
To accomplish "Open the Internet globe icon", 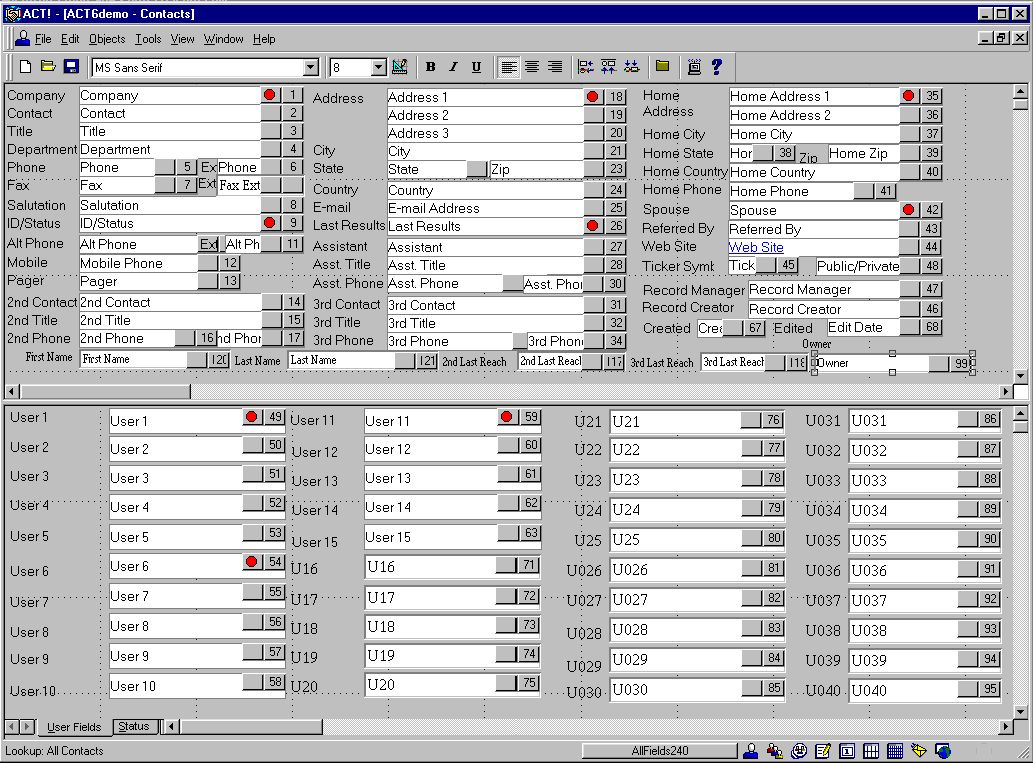I will click(x=943, y=750).
